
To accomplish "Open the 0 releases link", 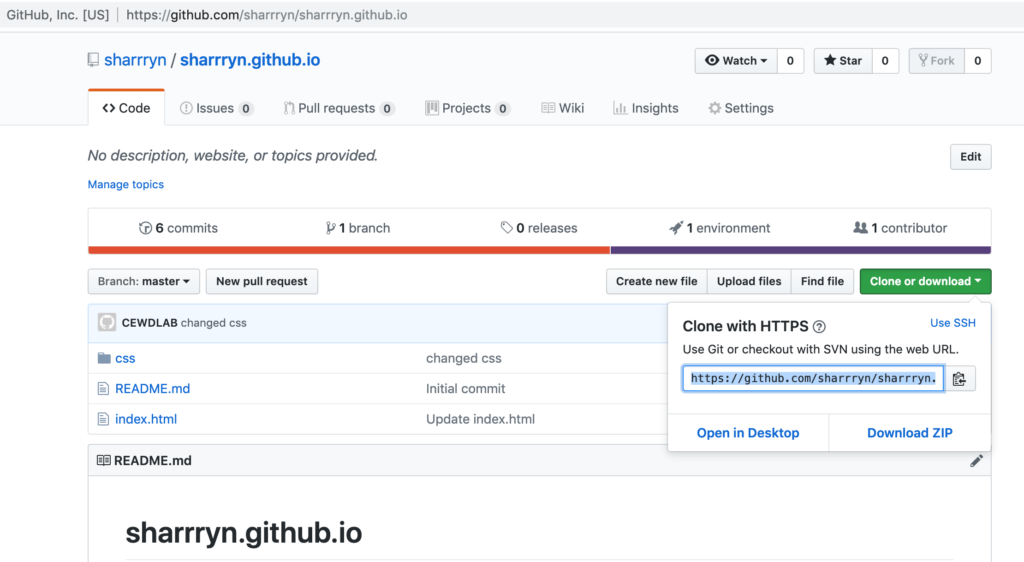I will pyautogui.click(x=539, y=228).
